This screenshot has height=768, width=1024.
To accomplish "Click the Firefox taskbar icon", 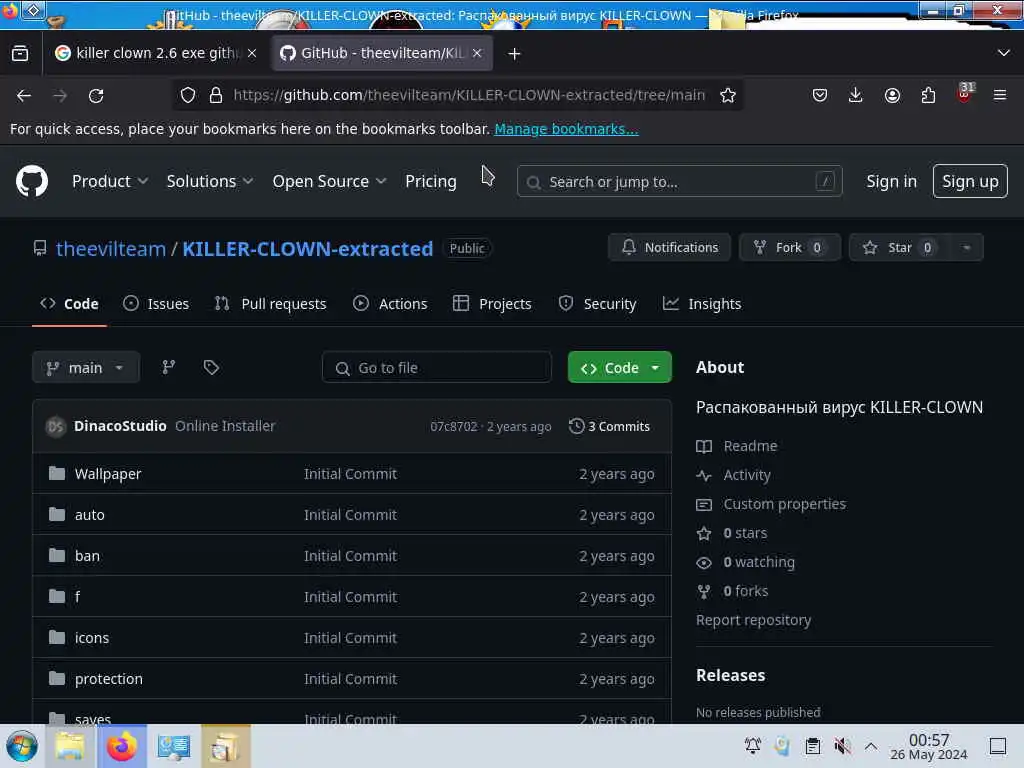I will tap(122, 746).
